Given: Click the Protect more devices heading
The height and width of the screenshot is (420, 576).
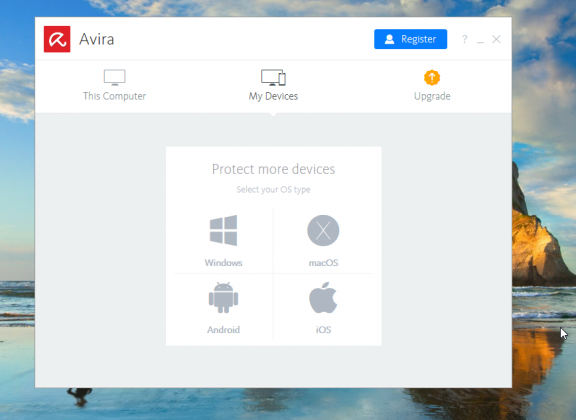Looking at the screenshot, I should click(273, 169).
